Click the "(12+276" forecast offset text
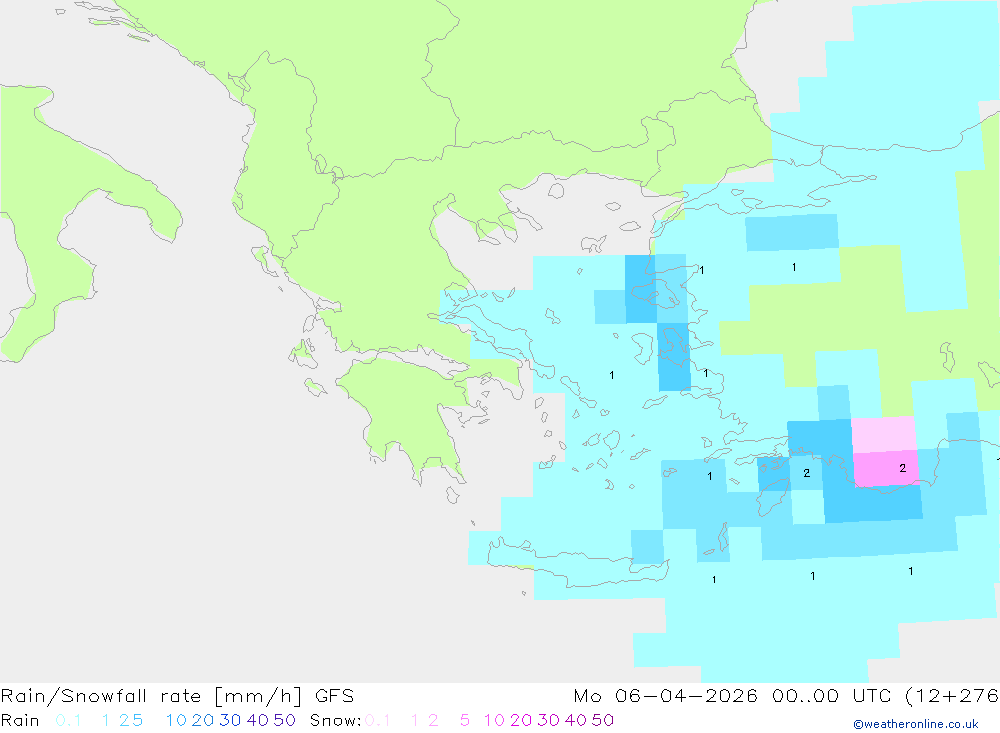 tap(952, 696)
